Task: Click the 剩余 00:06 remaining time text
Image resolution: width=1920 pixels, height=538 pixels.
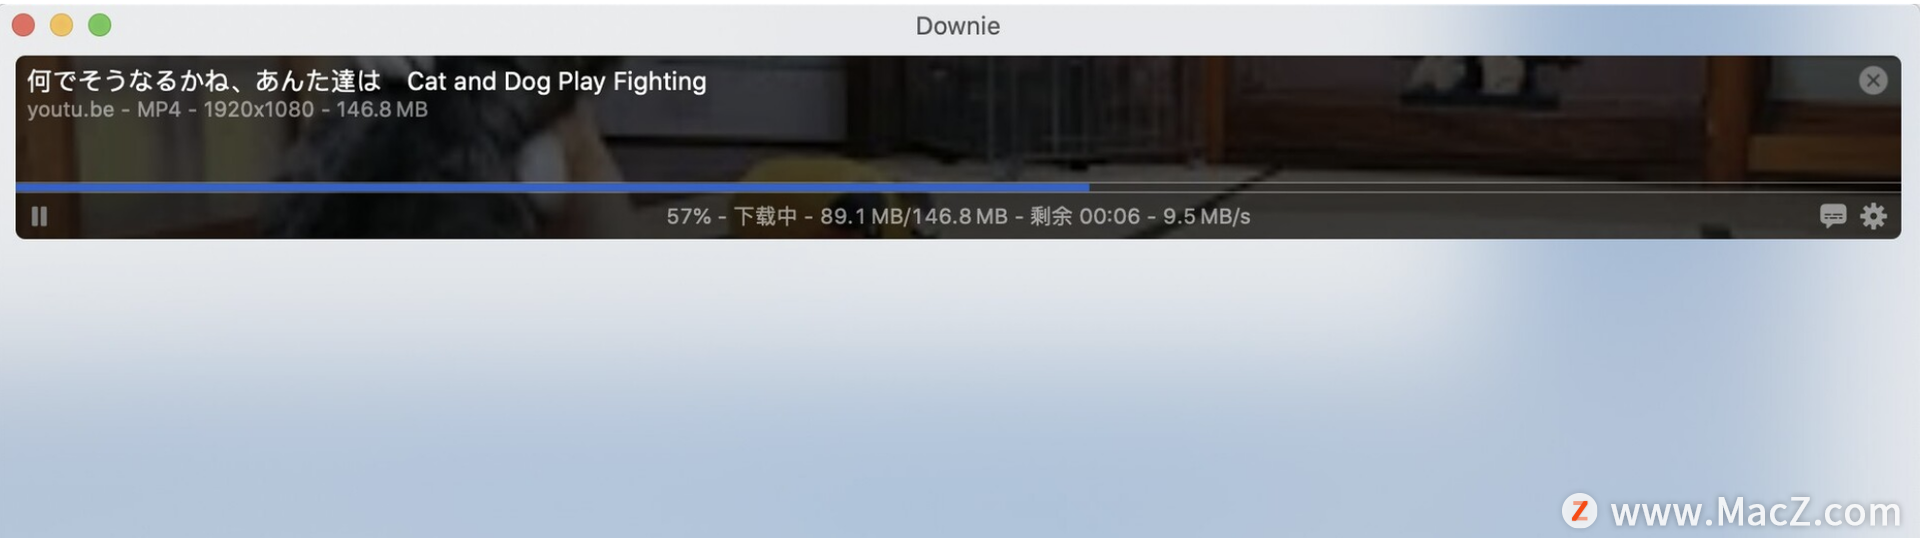Action: tap(1085, 216)
